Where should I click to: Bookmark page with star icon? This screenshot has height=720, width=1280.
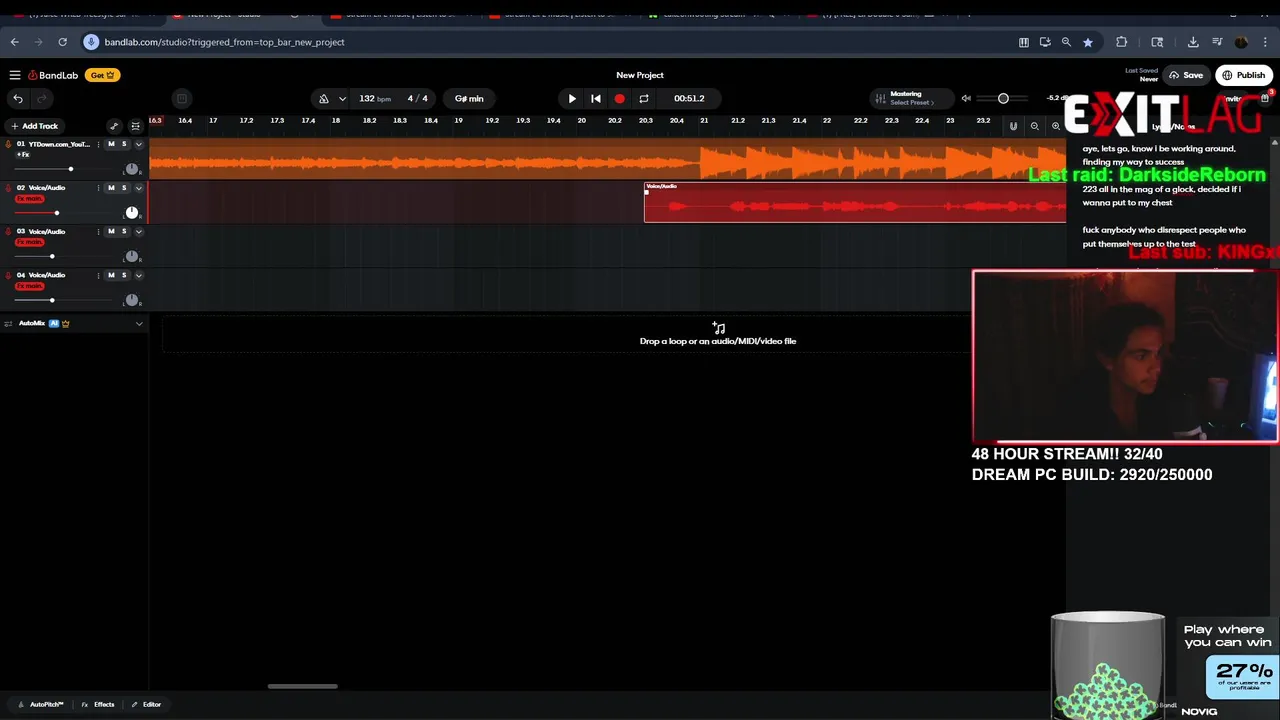pyautogui.click(x=1088, y=42)
